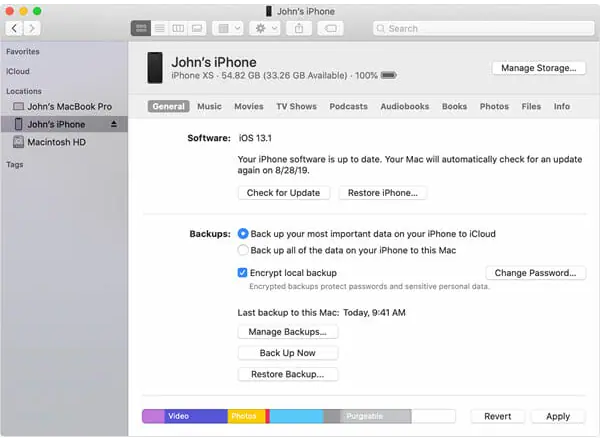The height and width of the screenshot is (444, 612).
Task: Switch to the Music tab
Action: [210, 106]
